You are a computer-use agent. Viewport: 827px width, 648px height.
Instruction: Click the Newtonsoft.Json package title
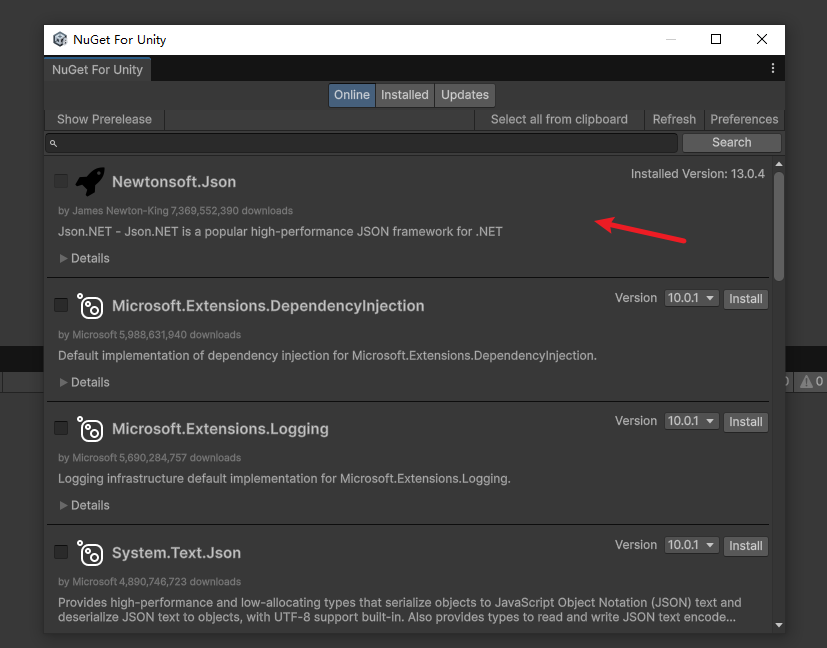(174, 182)
